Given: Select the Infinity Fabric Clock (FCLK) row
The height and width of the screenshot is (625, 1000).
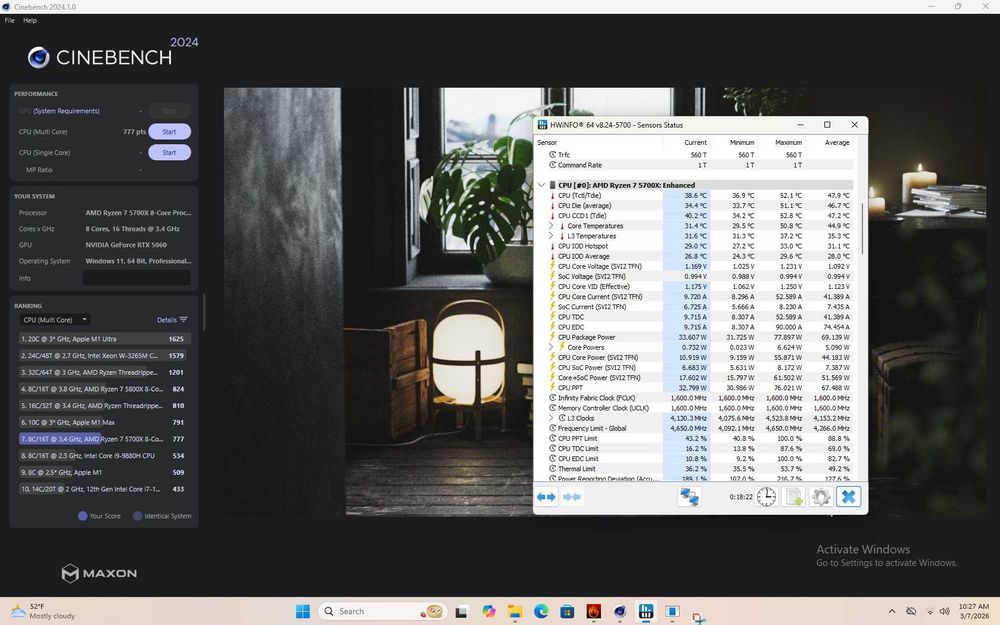Looking at the screenshot, I should (x=695, y=398).
